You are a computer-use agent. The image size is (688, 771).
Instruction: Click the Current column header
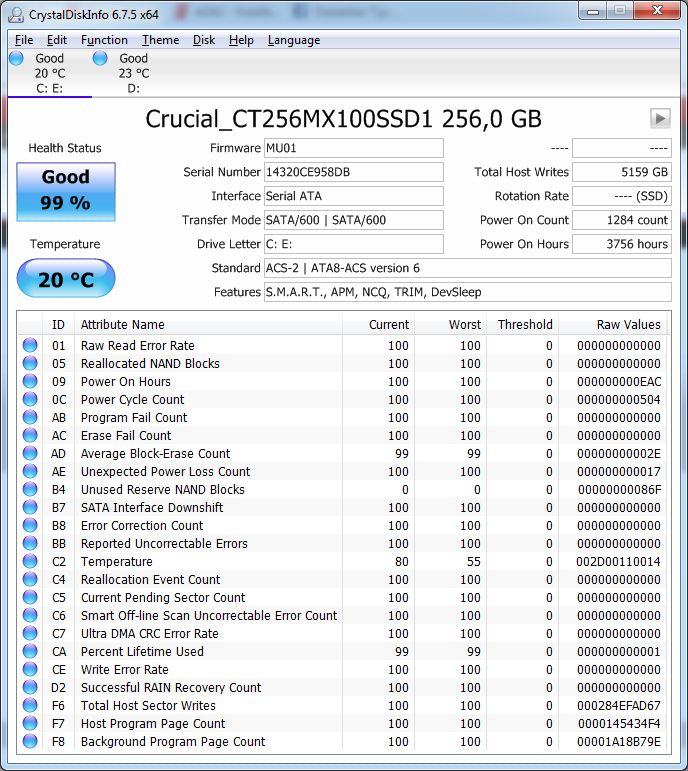pos(378,325)
